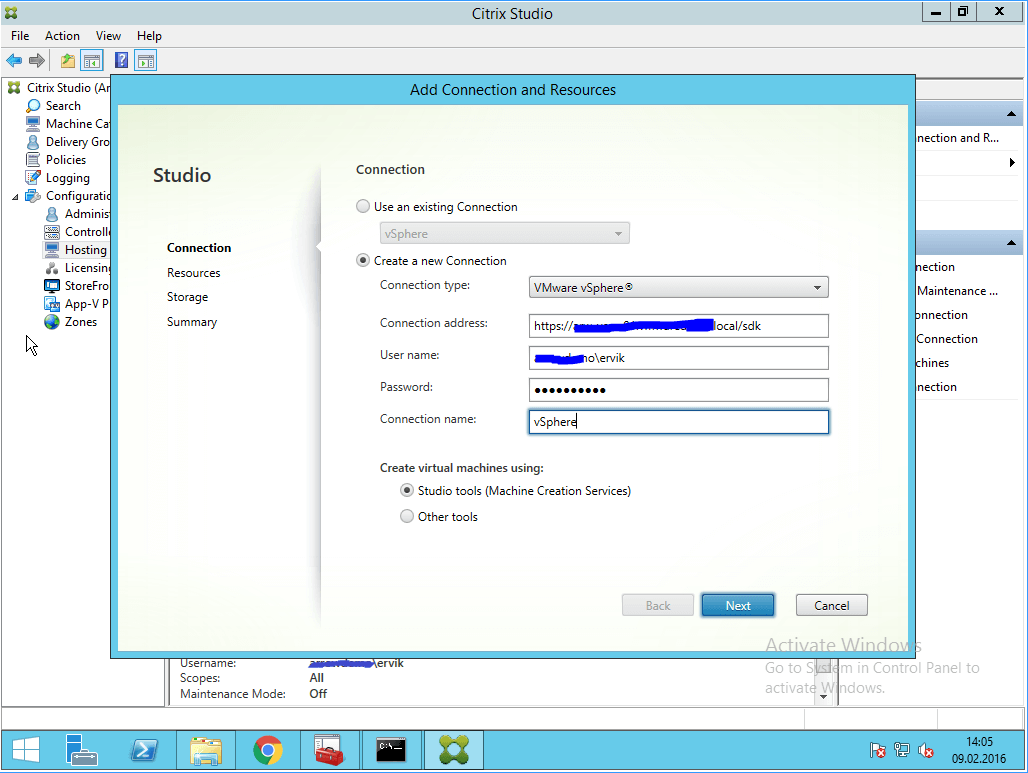Open the File menu
1028x773 pixels.
tap(20, 36)
